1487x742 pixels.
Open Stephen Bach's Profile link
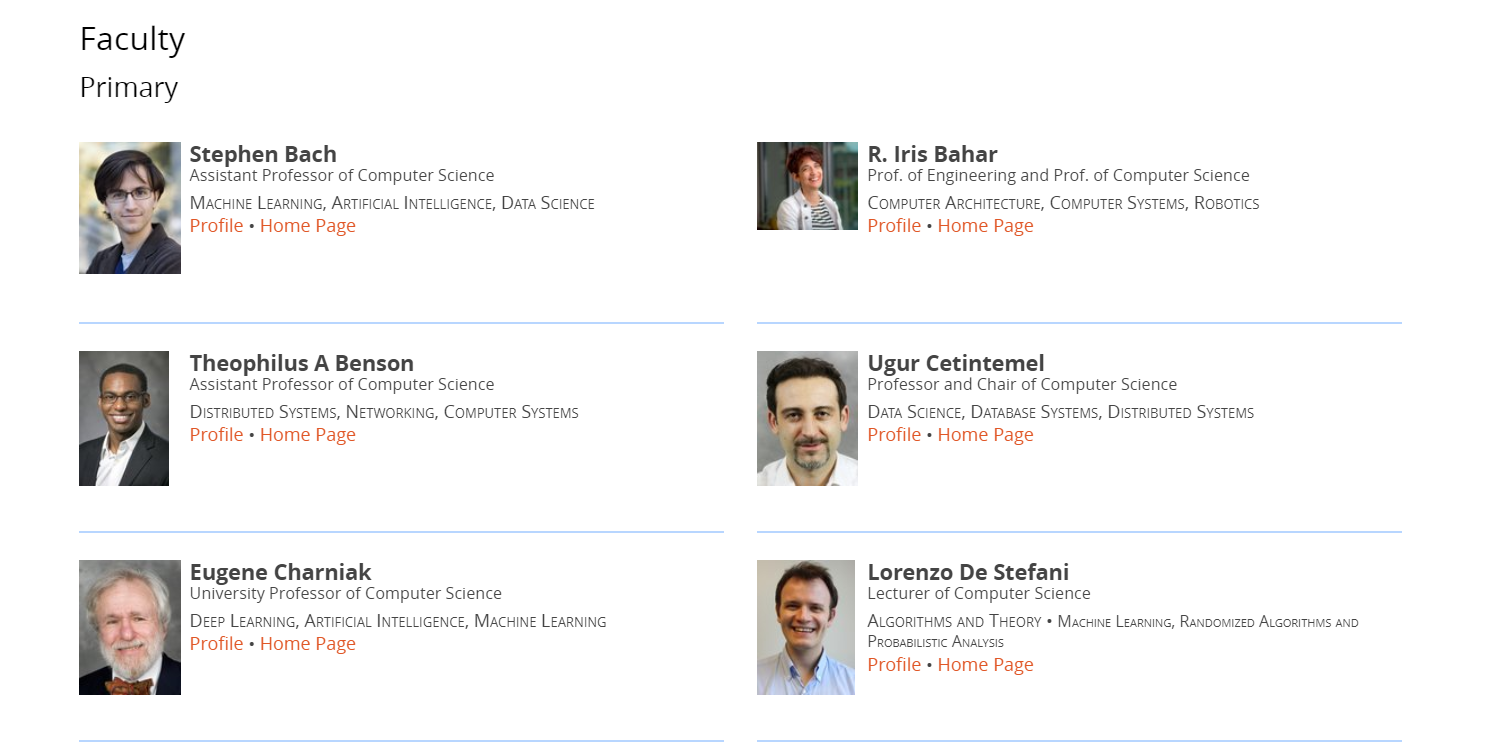pyautogui.click(x=216, y=226)
